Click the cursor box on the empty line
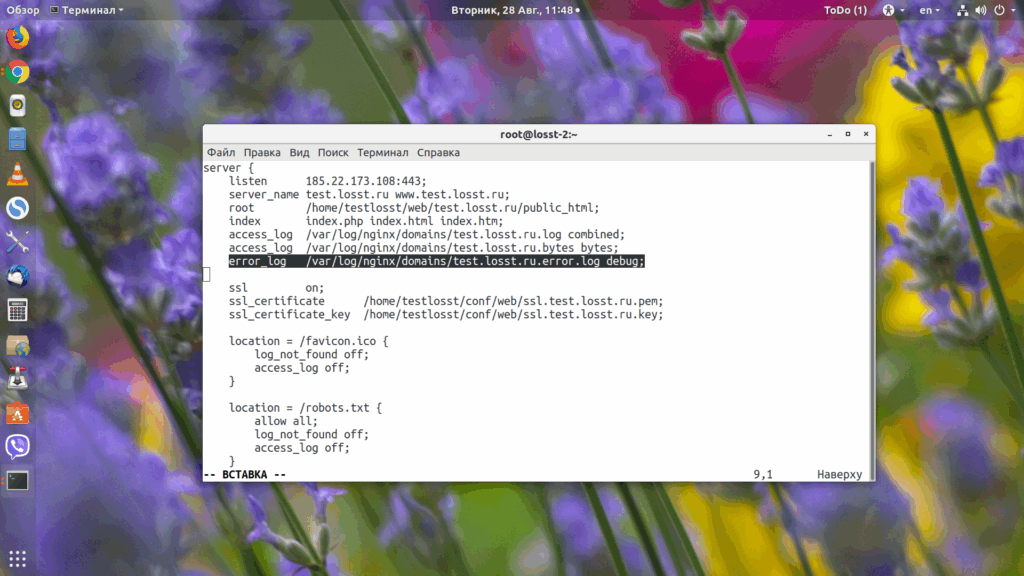Screen dimensions: 1024x576 pos(206,274)
